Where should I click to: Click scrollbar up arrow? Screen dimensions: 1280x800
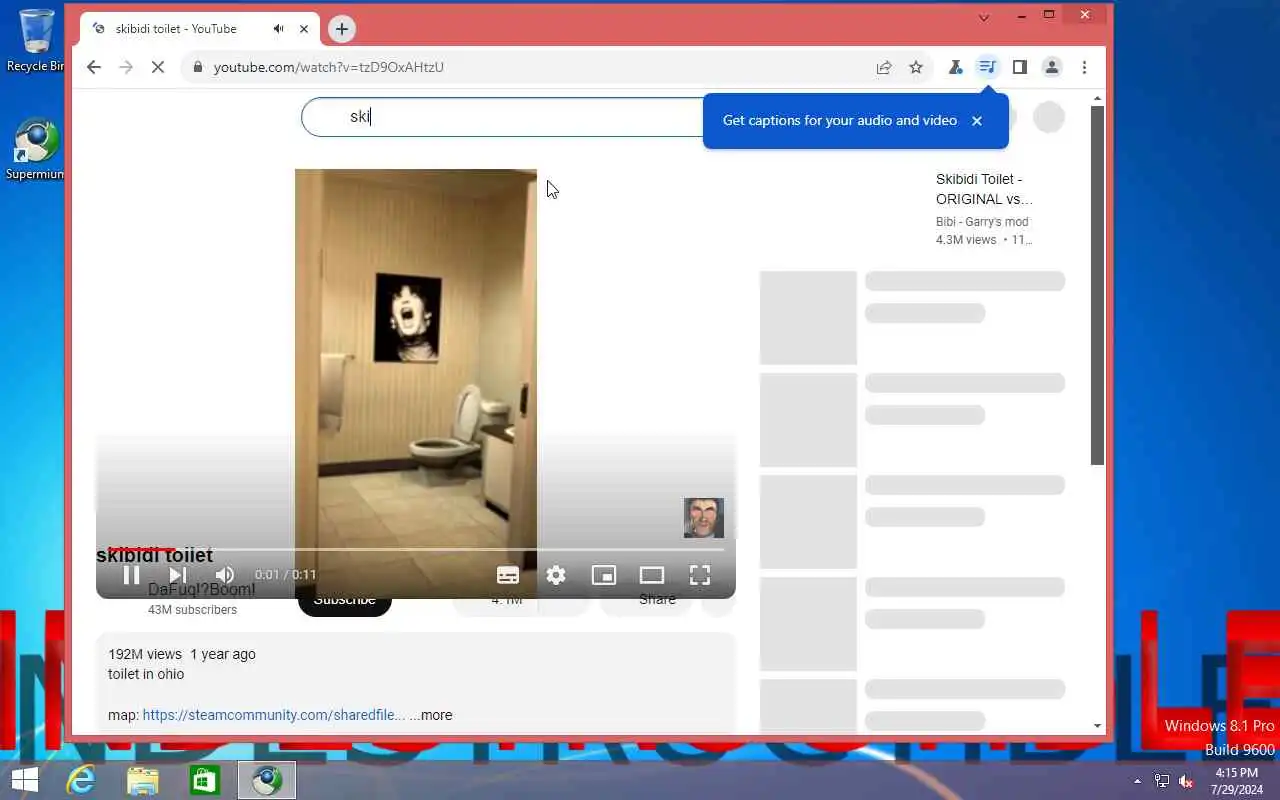[x=1097, y=98]
